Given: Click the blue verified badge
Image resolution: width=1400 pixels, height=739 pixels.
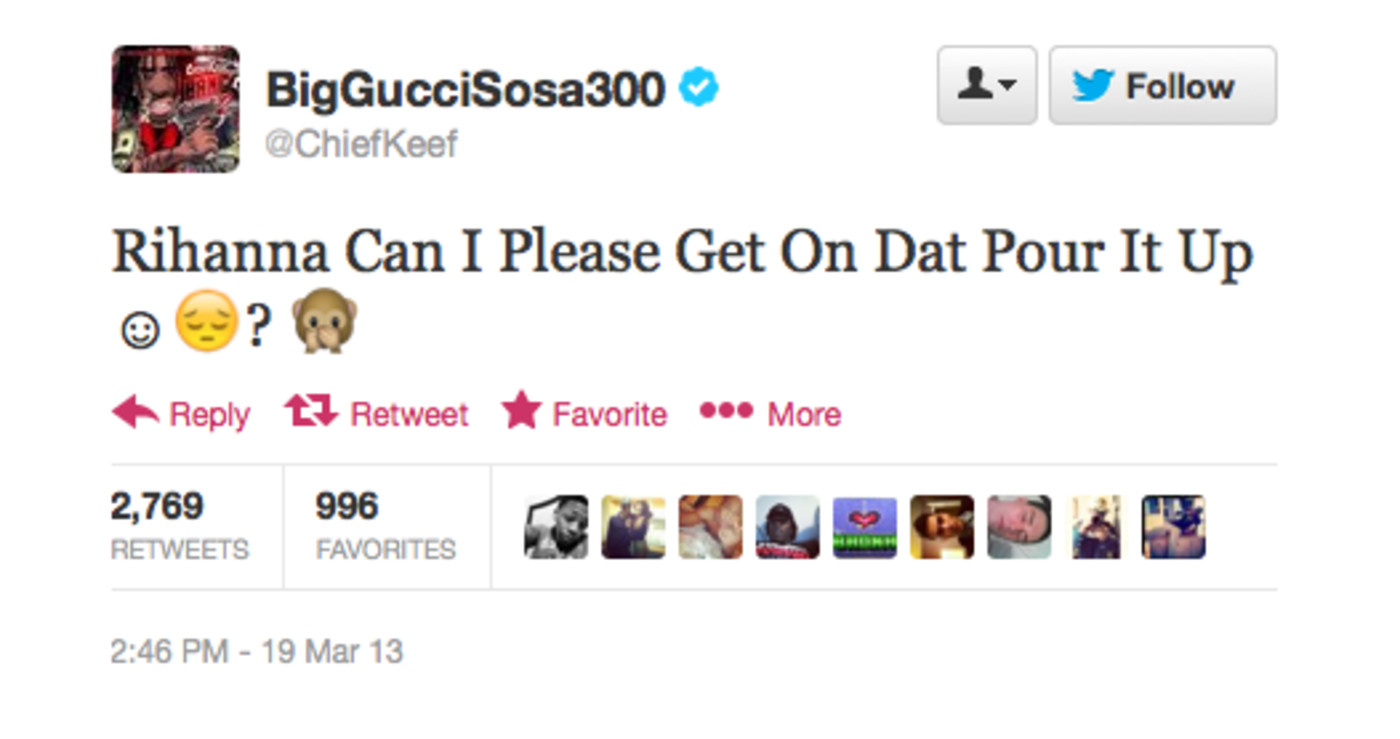Looking at the screenshot, I should coord(699,89).
